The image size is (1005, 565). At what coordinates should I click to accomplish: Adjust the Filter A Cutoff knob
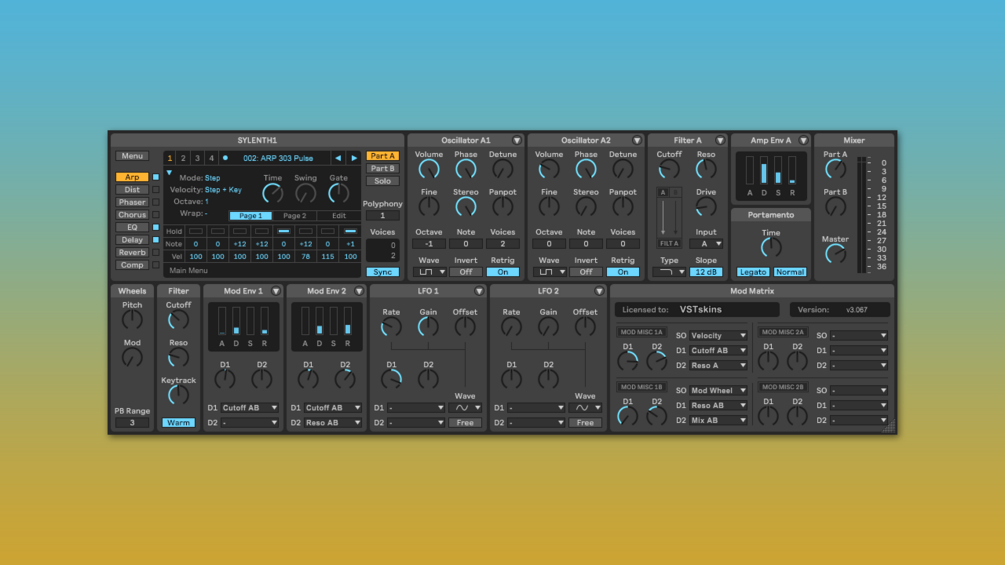(669, 170)
